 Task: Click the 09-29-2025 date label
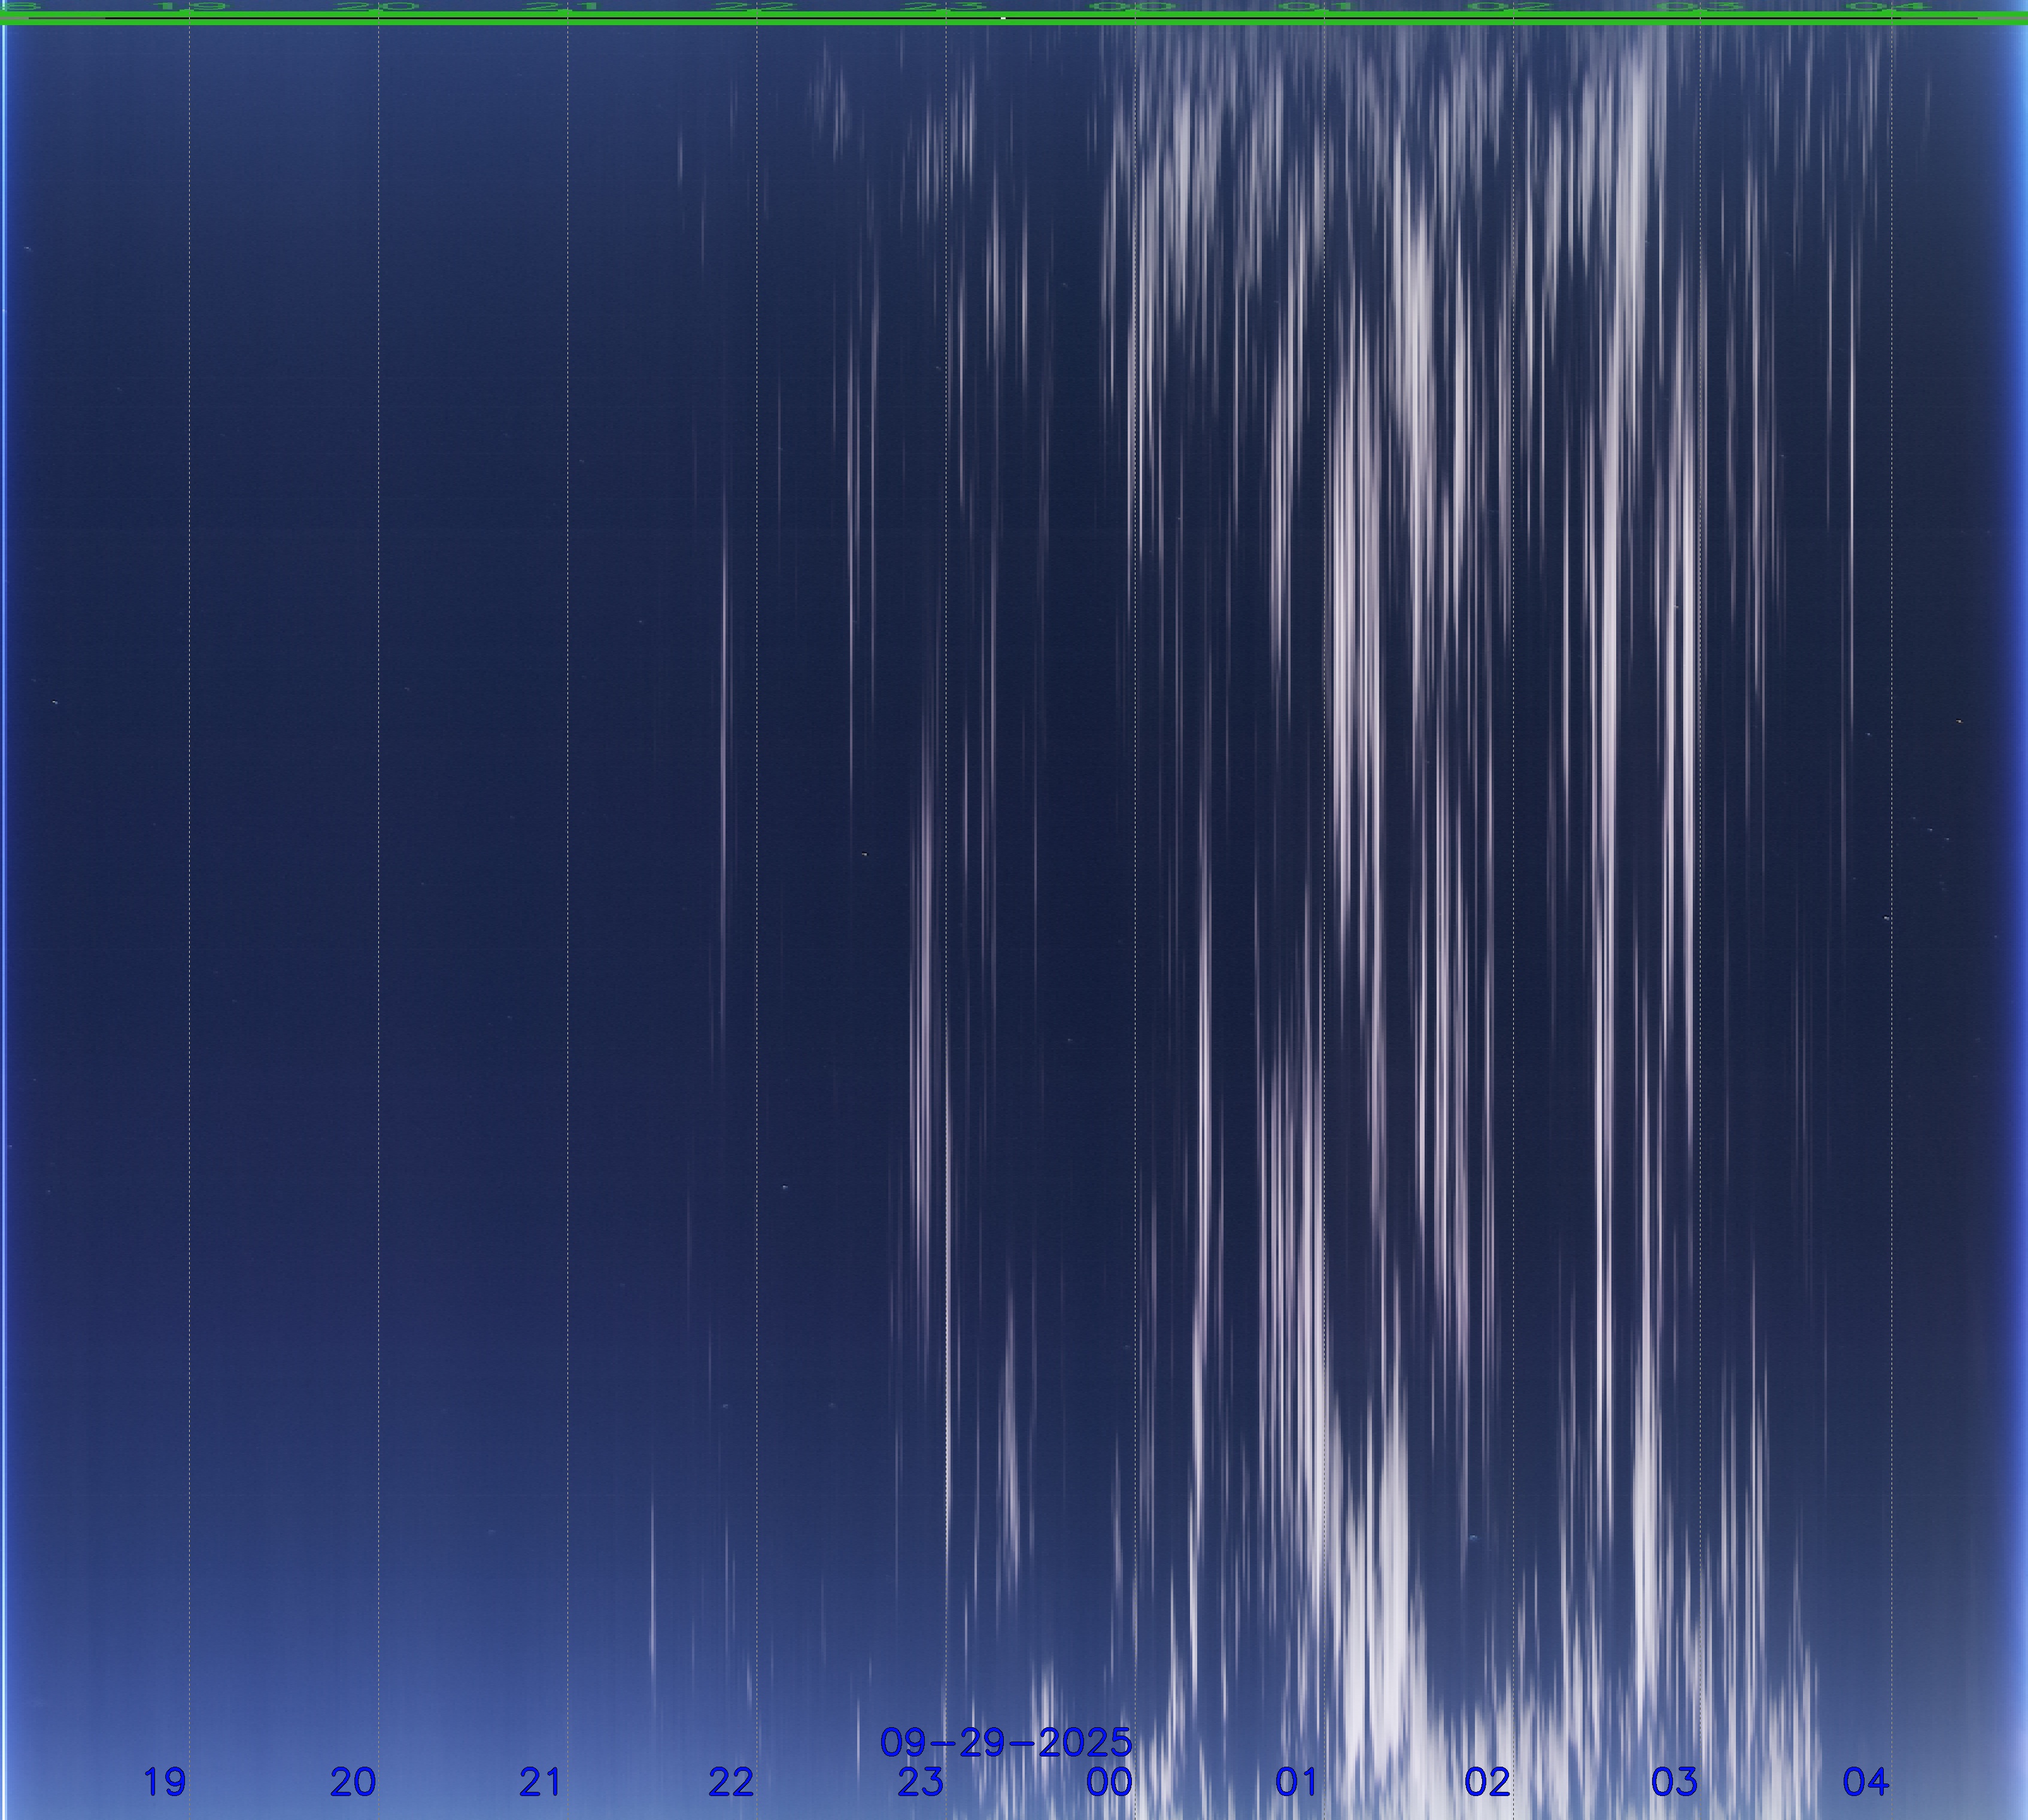pyautogui.click(x=1005, y=1742)
